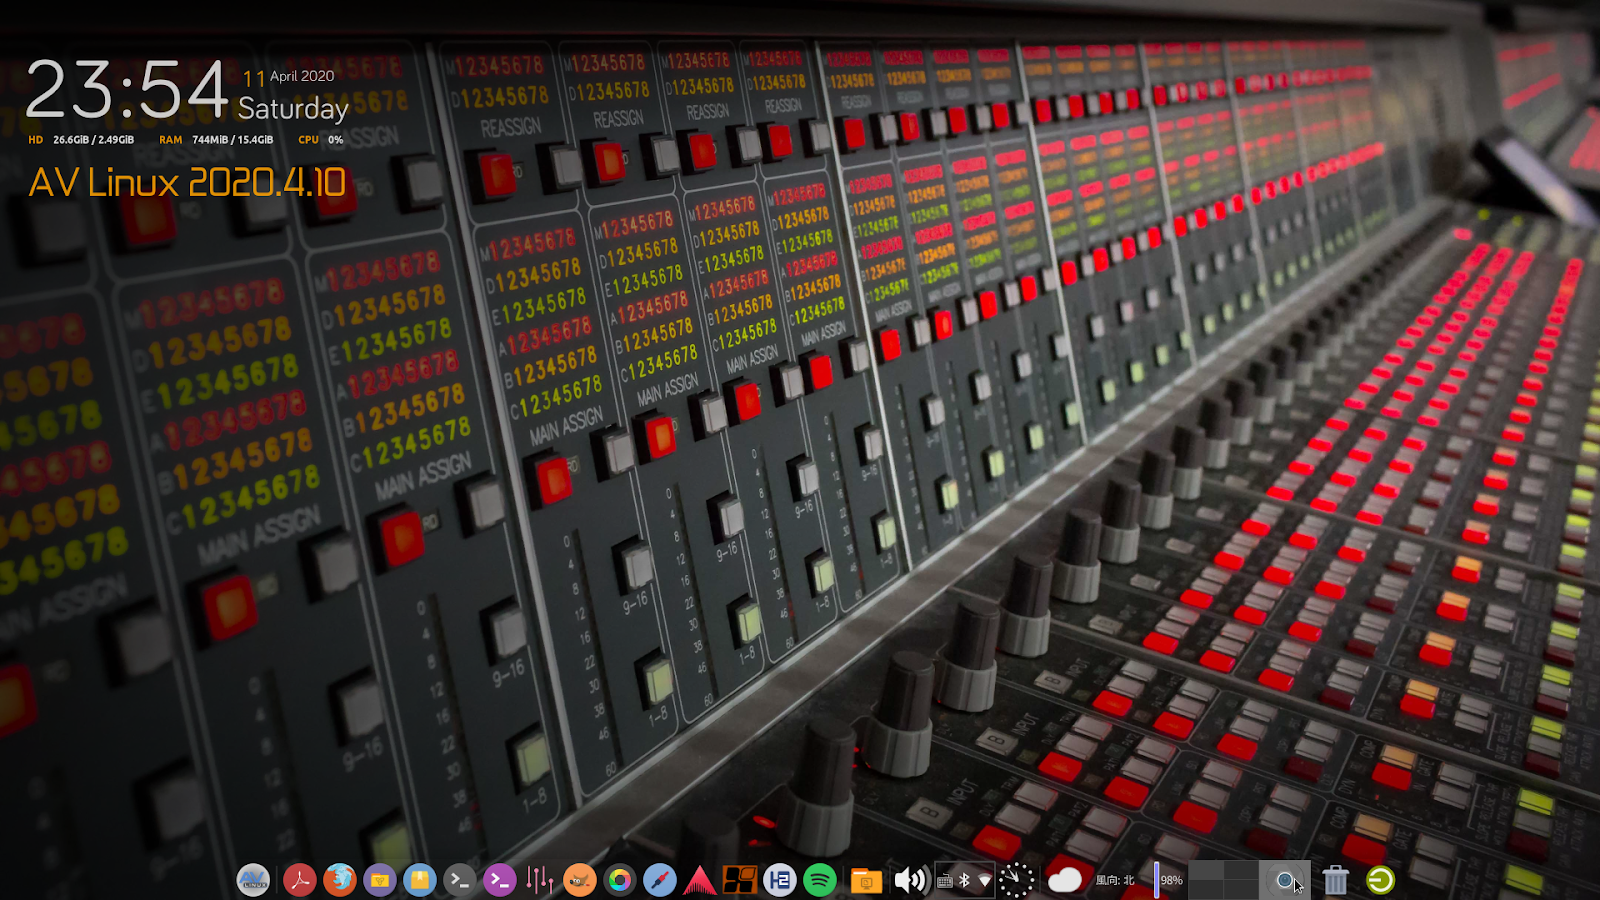Launch the red triangle Ardour icon
1600x900 pixels.
coord(700,880)
